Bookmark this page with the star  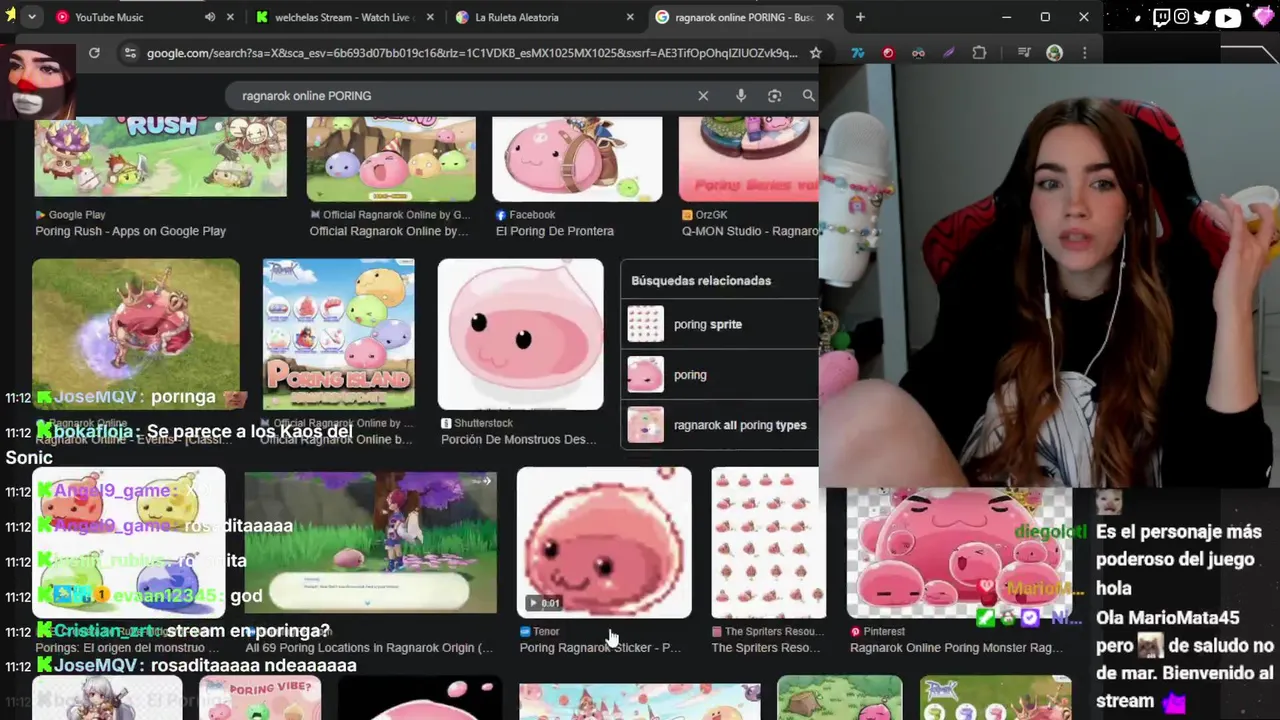click(816, 53)
